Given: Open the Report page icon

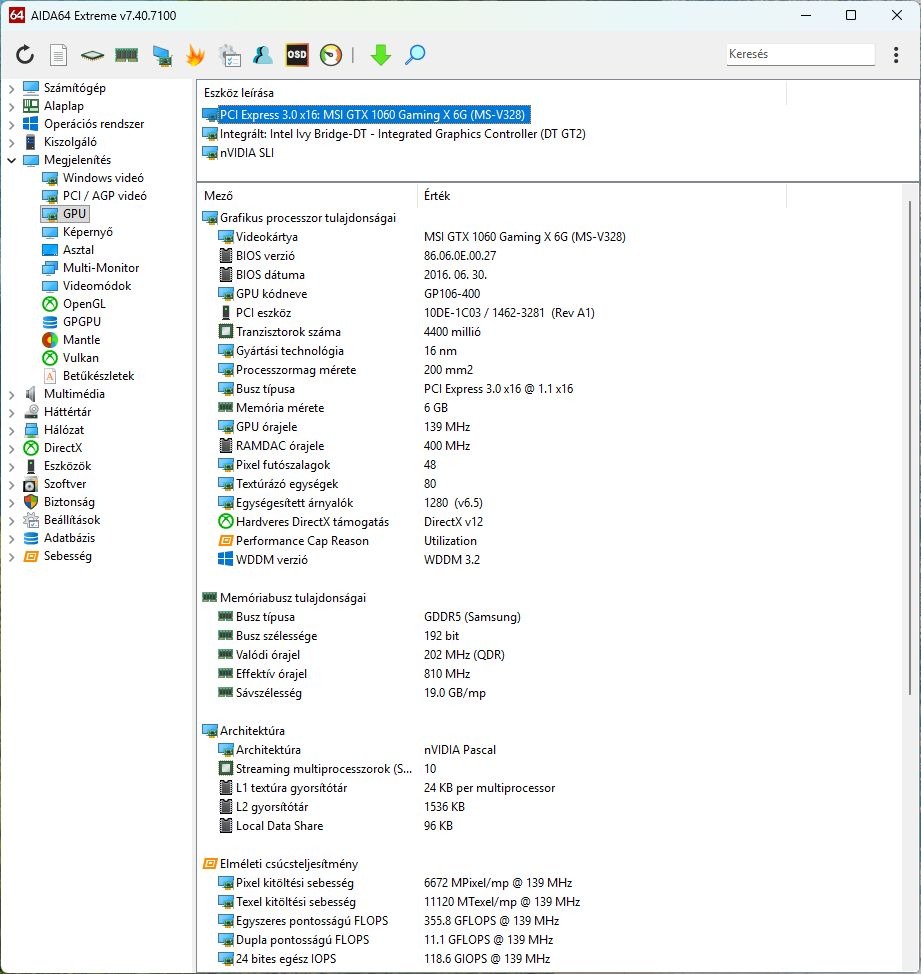Looking at the screenshot, I should [x=58, y=55].
